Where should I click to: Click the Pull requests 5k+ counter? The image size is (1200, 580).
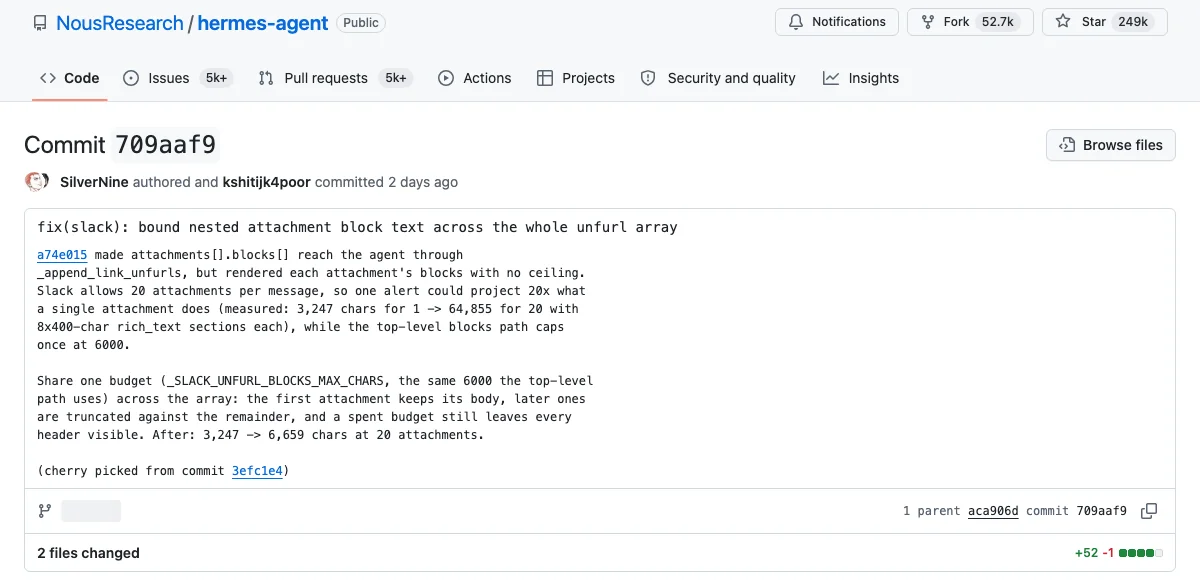[394, 78]
